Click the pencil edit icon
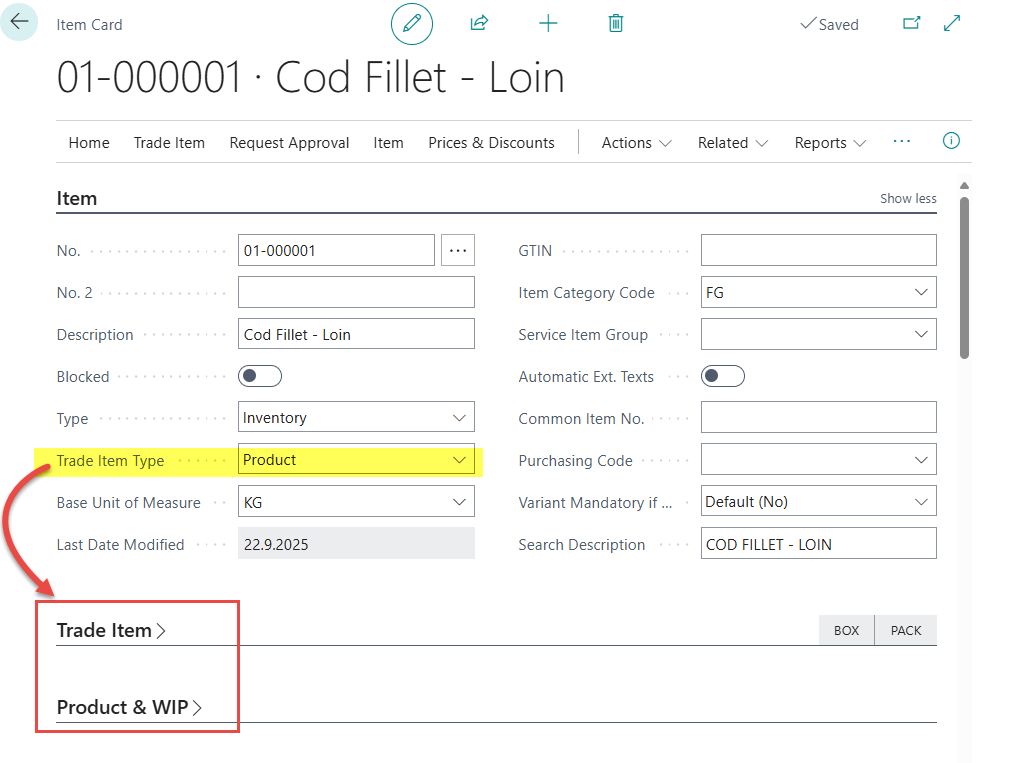Image resolution: width=1036 pixels, height=763 pixels. (412, 24)
